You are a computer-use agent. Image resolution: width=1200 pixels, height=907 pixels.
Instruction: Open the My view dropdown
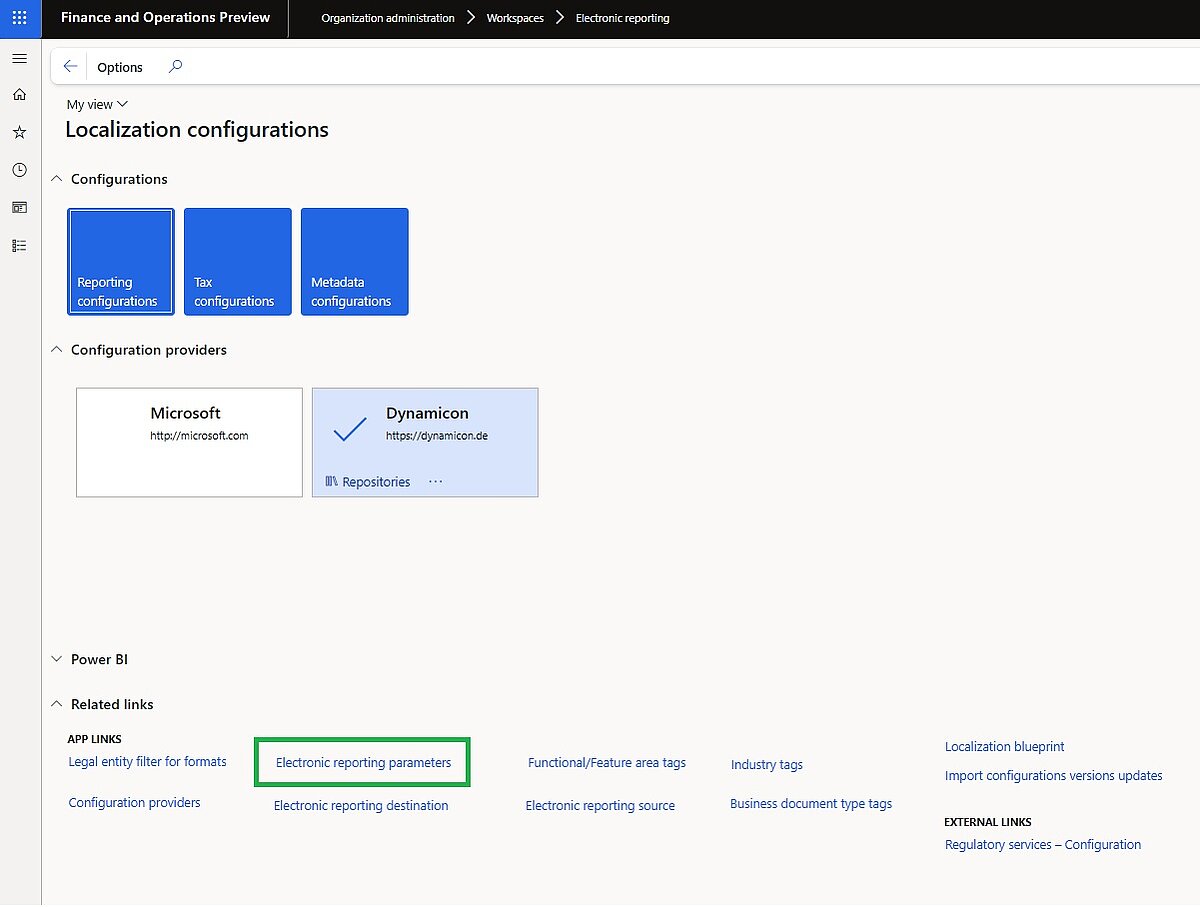click(97, 104)
